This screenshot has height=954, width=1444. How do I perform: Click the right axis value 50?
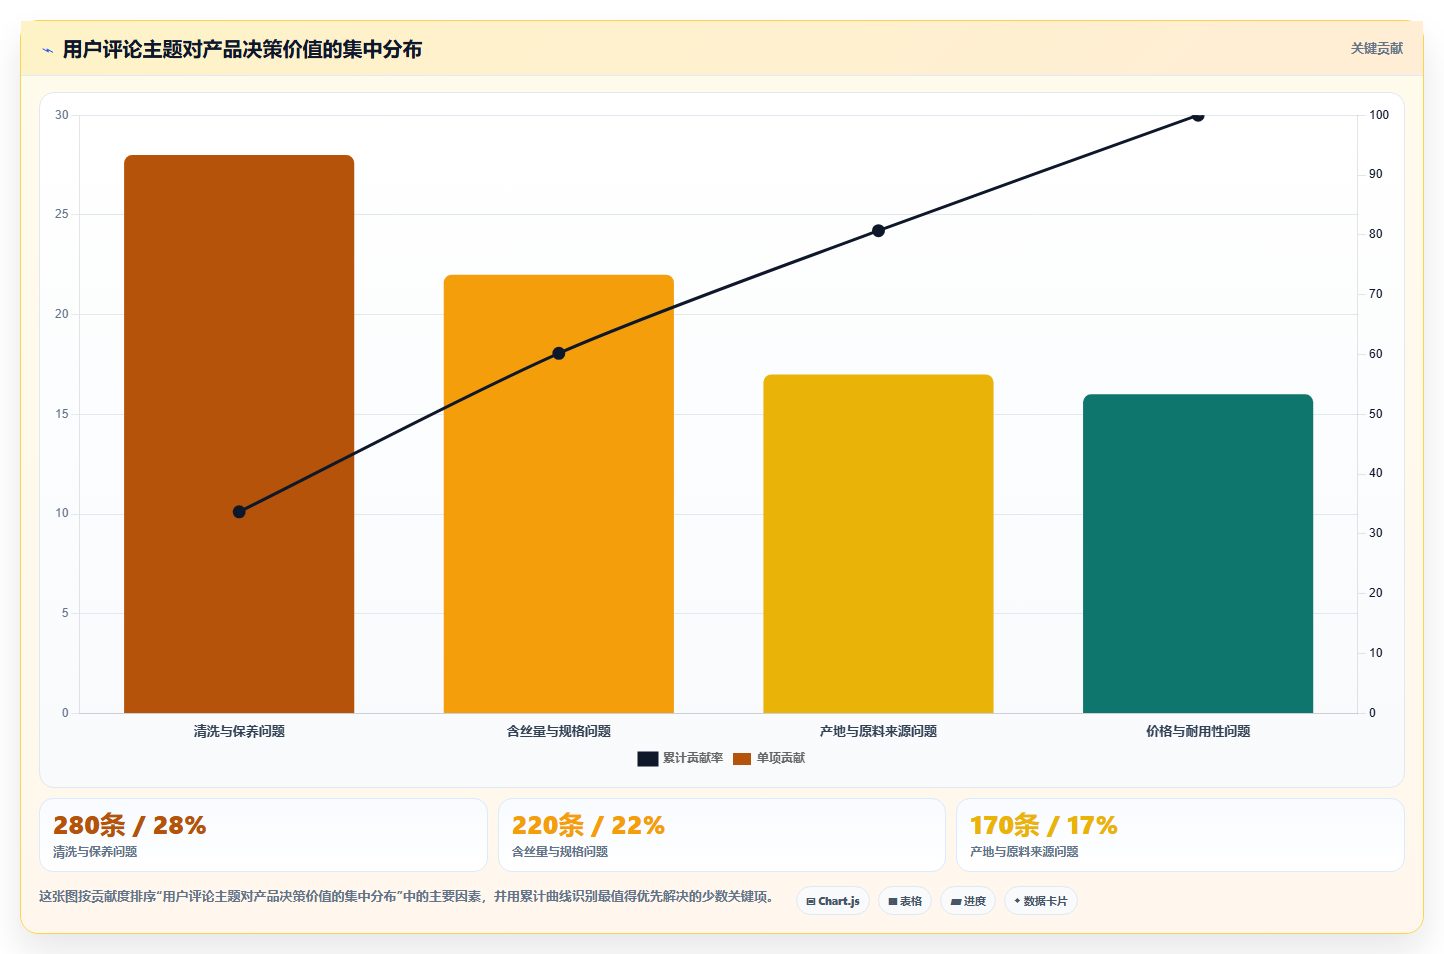point(1376,414)
